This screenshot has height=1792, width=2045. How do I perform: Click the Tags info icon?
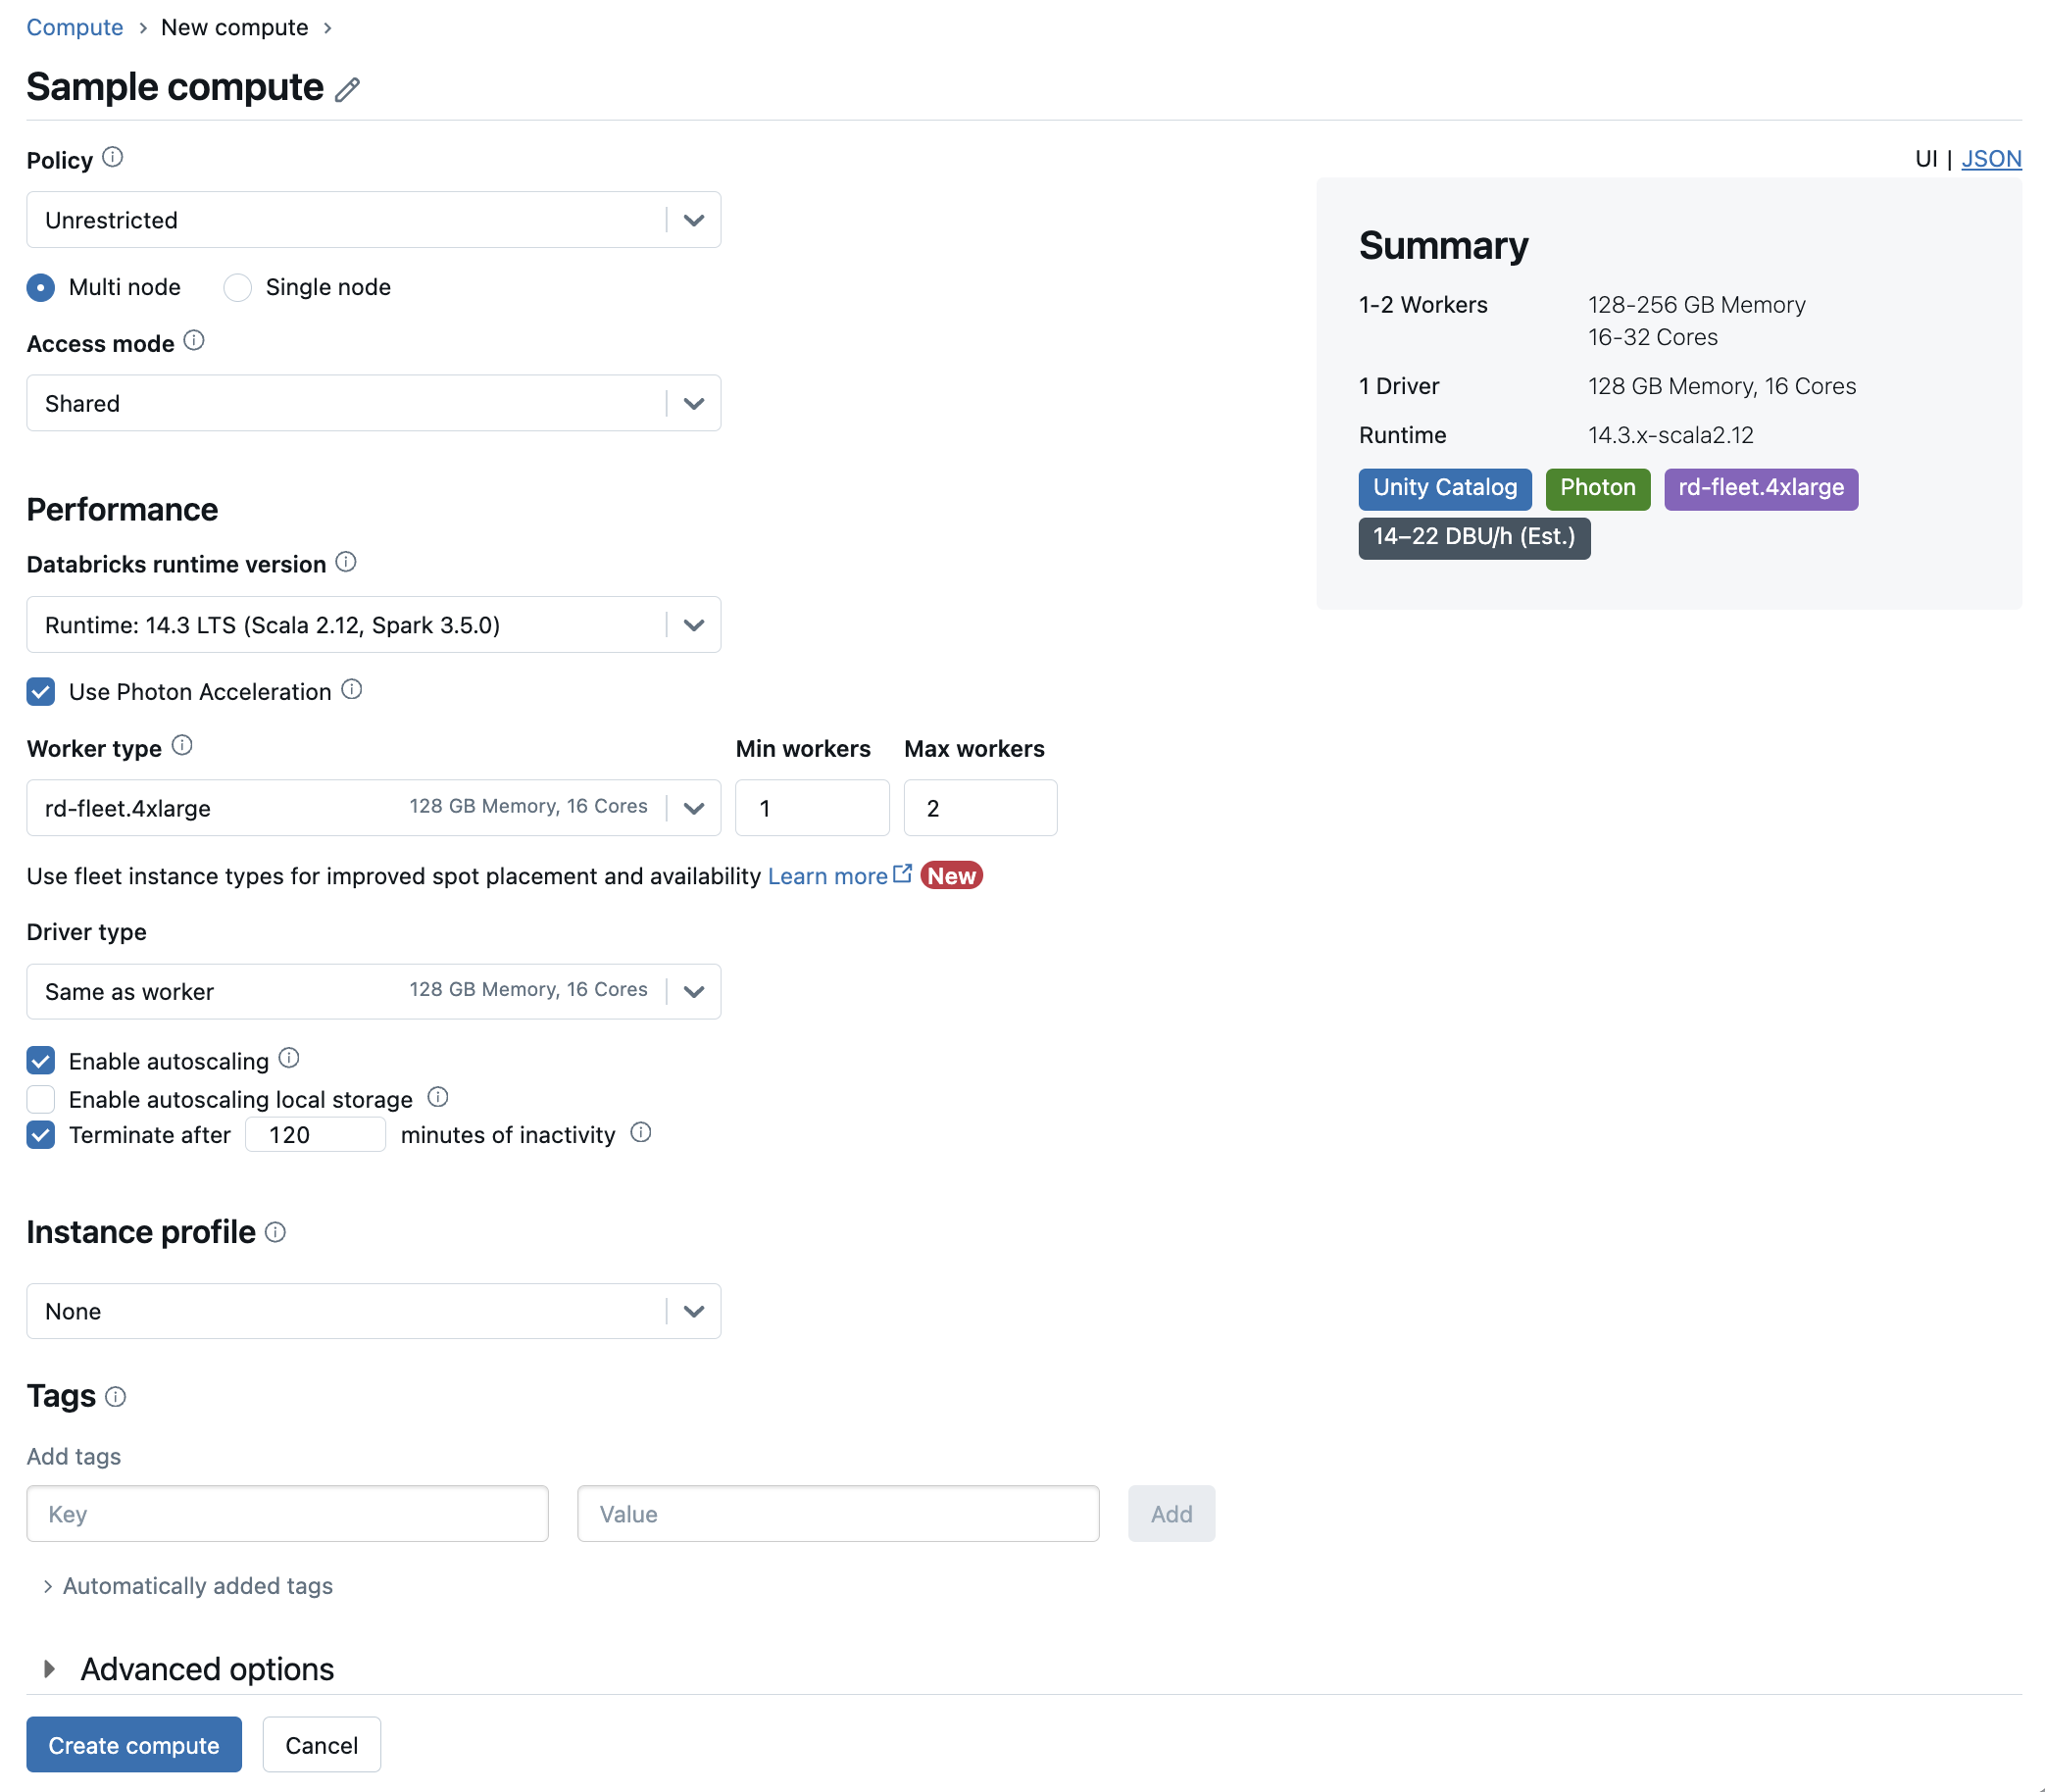116,1397
